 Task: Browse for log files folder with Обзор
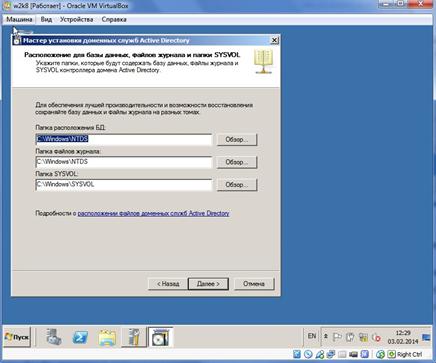237,162
